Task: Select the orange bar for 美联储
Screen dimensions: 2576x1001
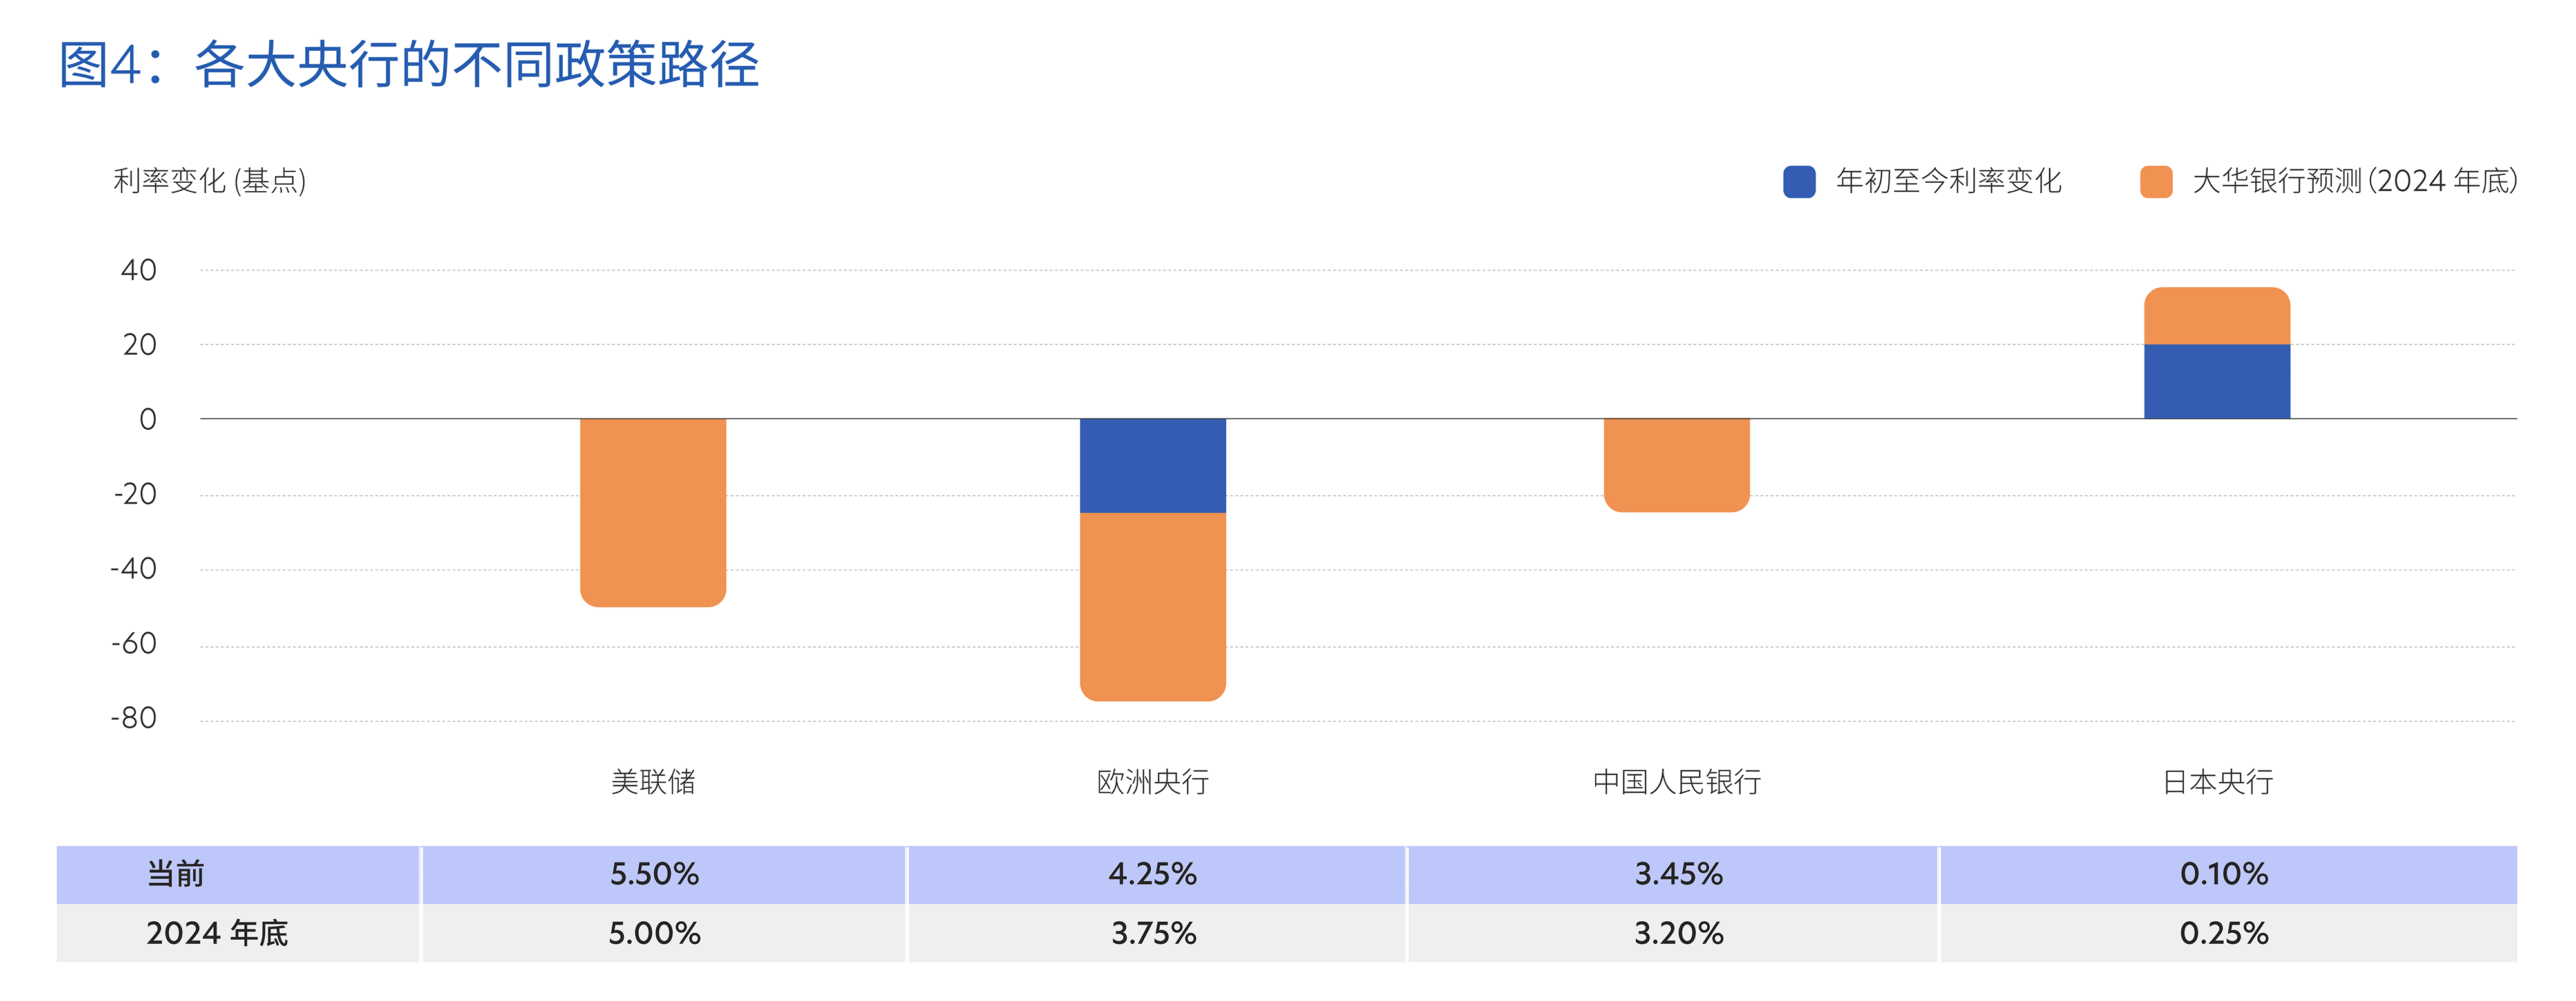Action: [653, 511]
